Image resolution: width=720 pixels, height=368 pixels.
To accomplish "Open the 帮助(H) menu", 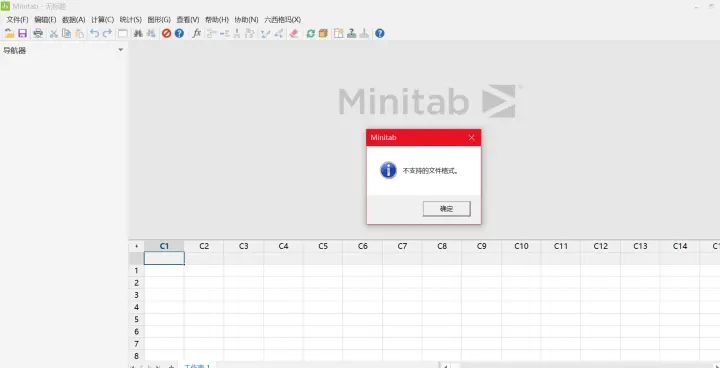I will pos(217,20).
